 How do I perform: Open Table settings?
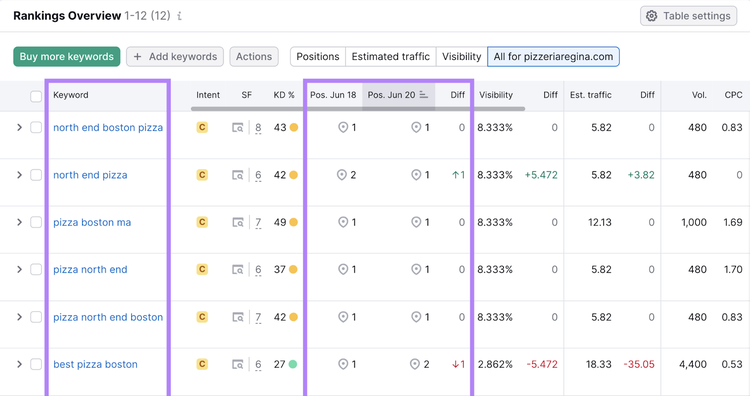coord(688,16)
